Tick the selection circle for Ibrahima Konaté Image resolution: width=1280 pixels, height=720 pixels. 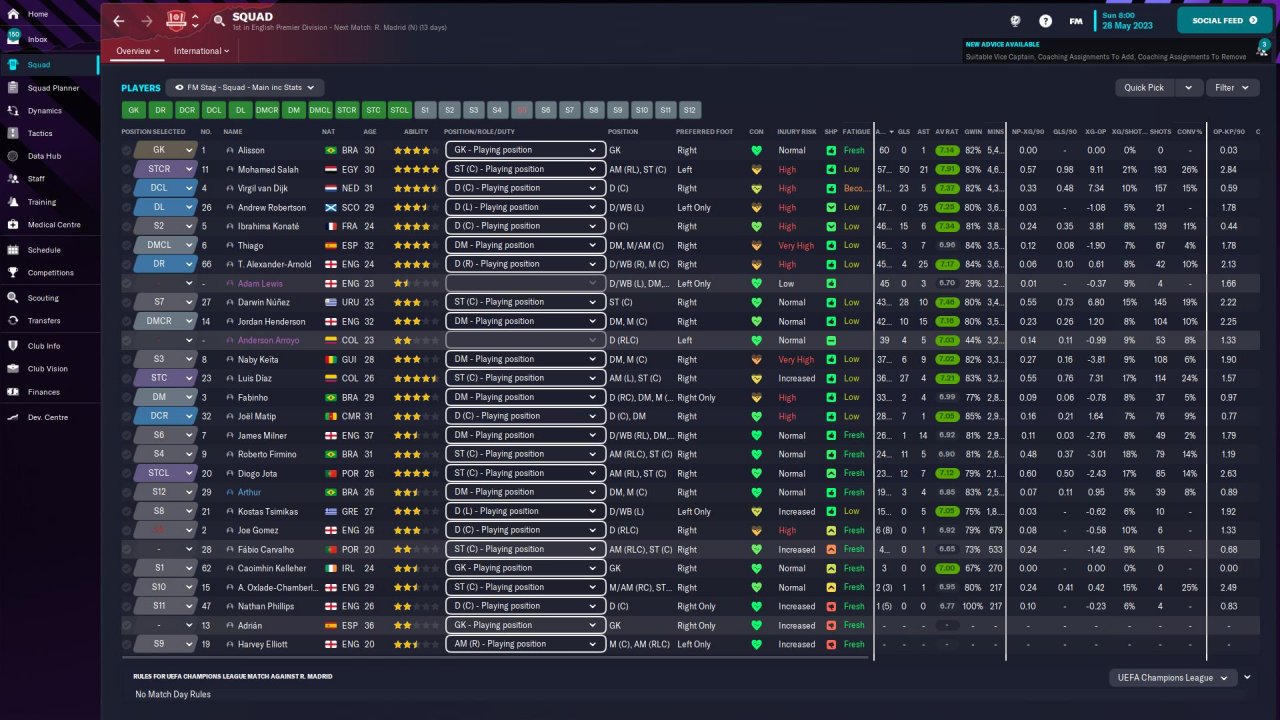click(127, 226)
